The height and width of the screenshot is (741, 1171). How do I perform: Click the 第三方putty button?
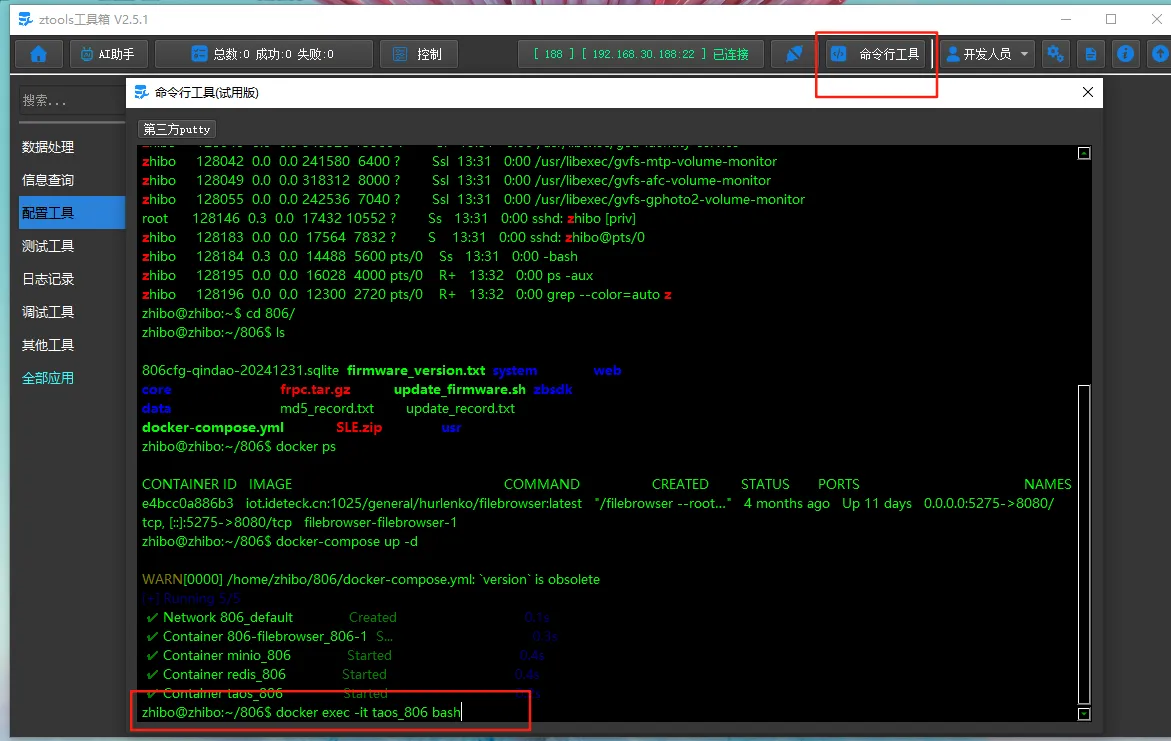177,129
